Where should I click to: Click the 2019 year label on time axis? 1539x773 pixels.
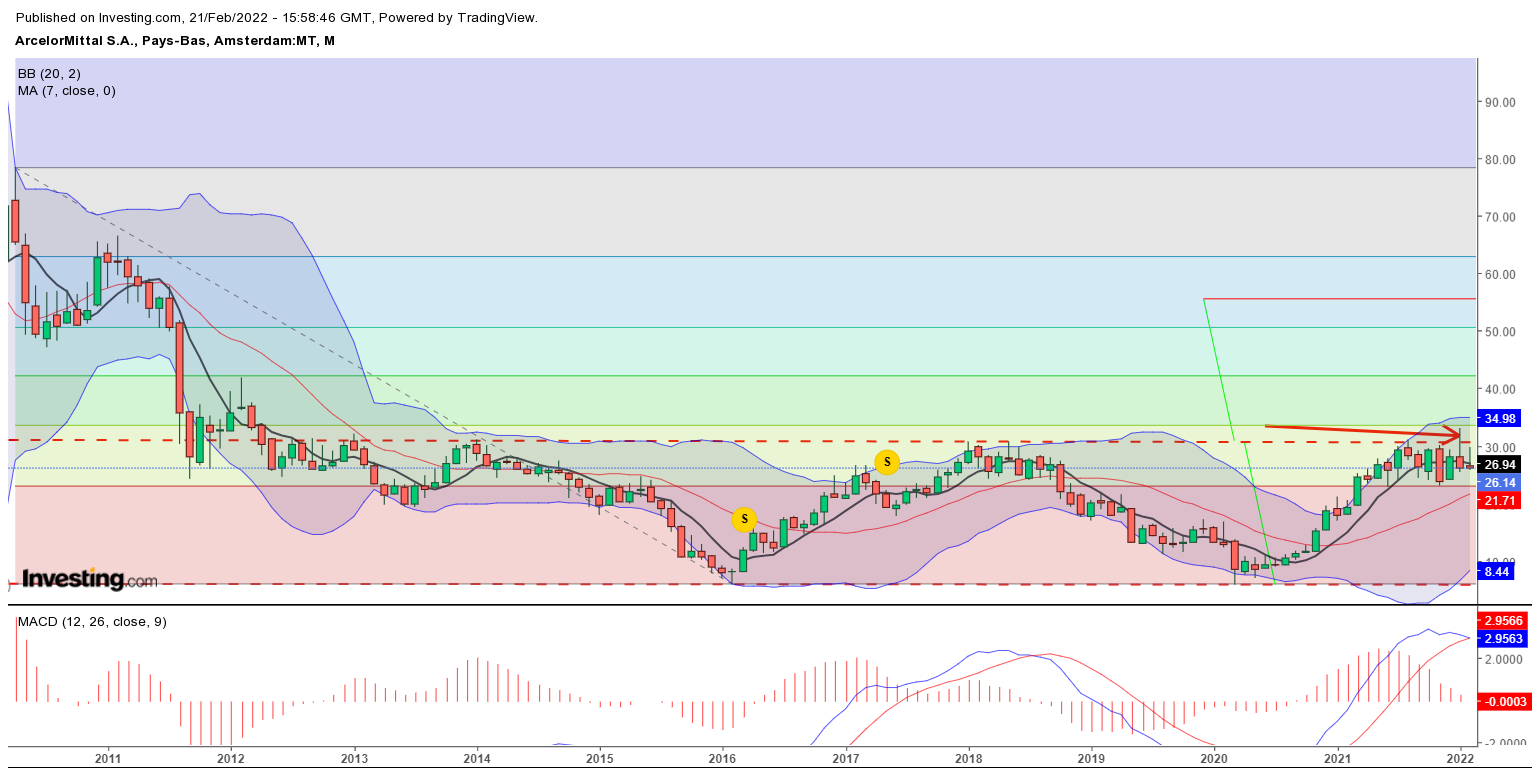(x=1092, y=759)
